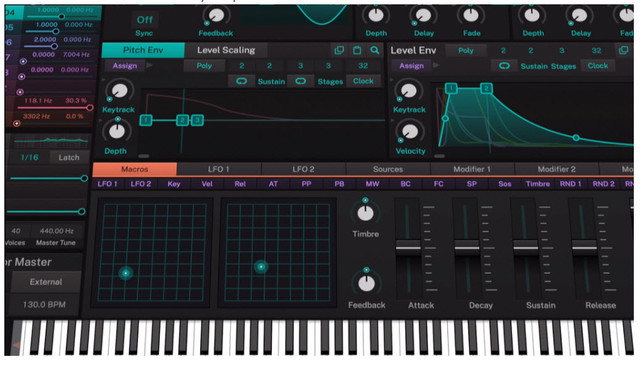Select the MW modulation source
Screen dimensions: 640x375
pos(372,184)
